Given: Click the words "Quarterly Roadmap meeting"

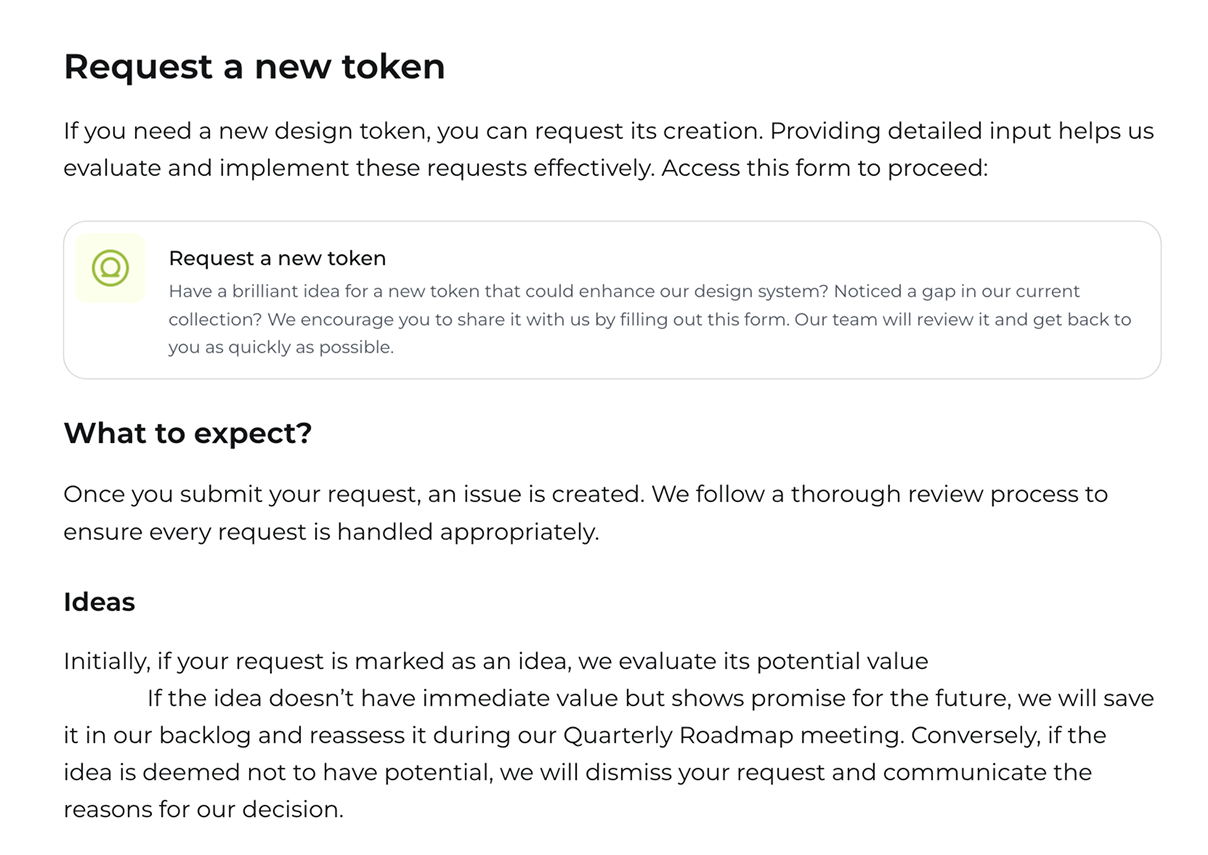Looking at the screenshot, I should (728, 735).
